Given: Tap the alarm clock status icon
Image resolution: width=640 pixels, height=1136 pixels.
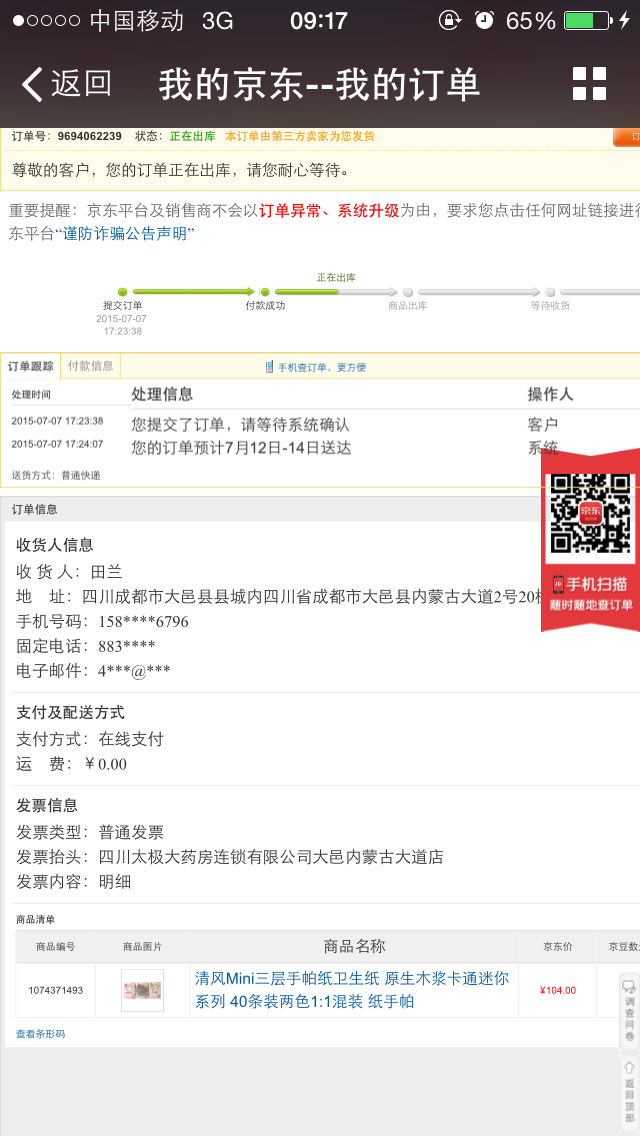Looking at the screenshot, I should click(484, 20).
